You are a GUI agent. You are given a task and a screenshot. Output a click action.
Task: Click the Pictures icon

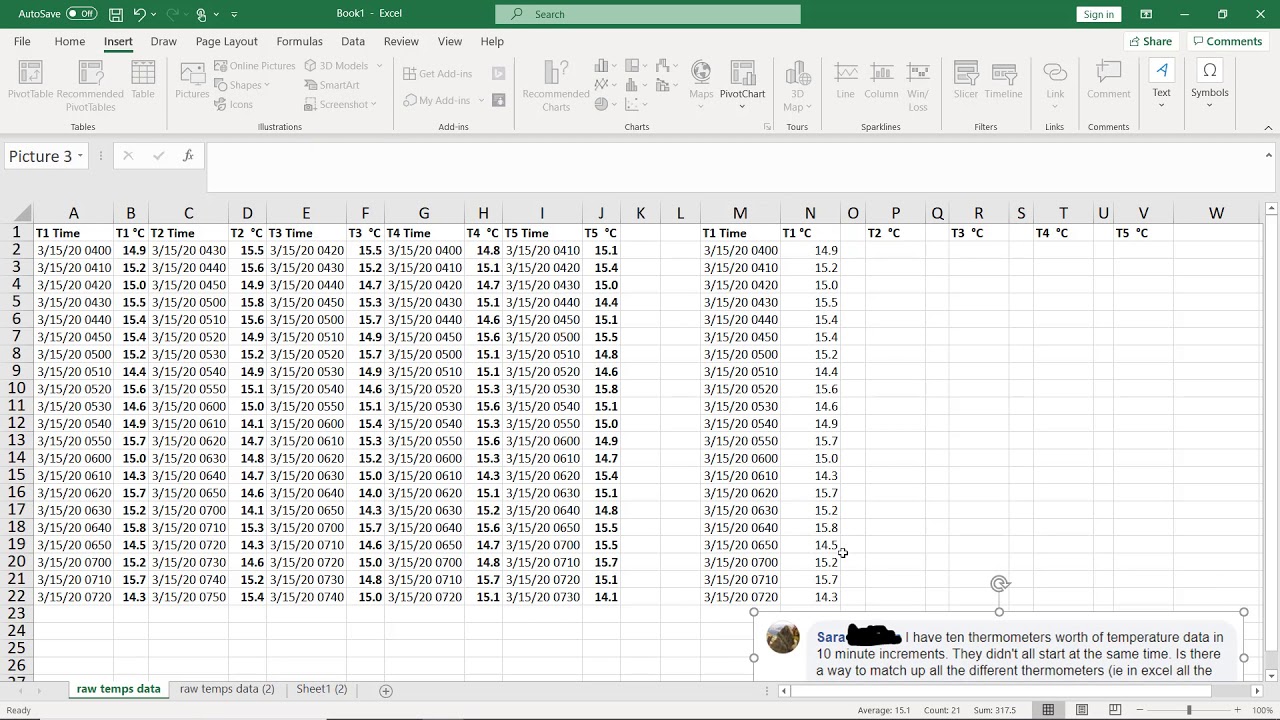coord(192,80)
